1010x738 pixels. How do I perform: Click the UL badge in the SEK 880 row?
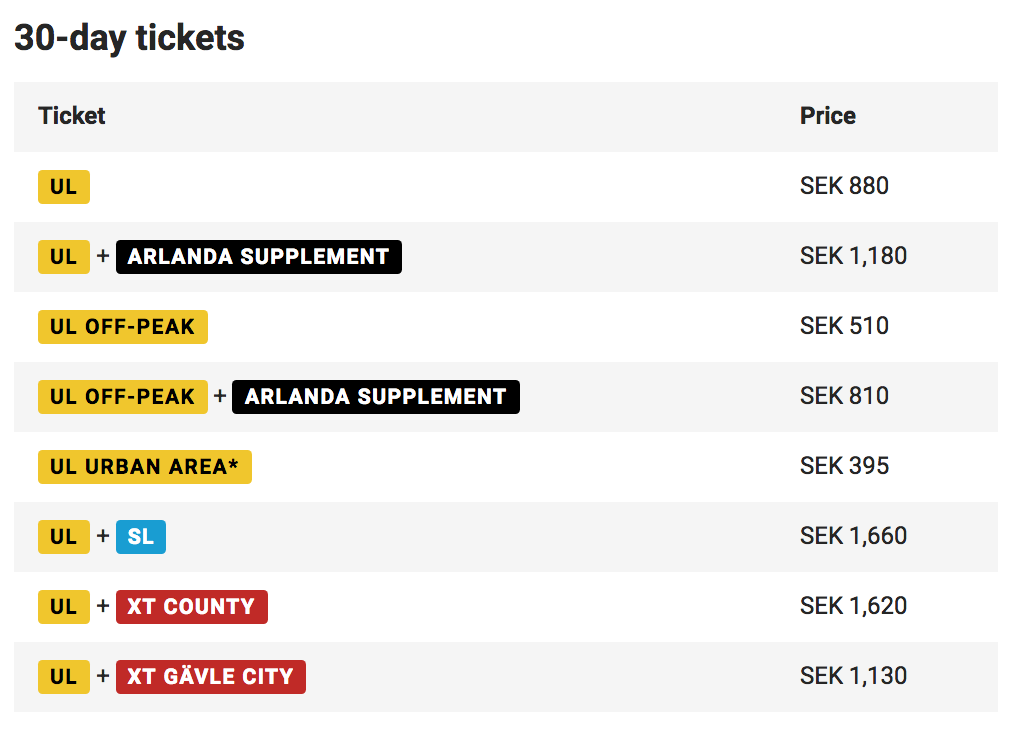64,187
